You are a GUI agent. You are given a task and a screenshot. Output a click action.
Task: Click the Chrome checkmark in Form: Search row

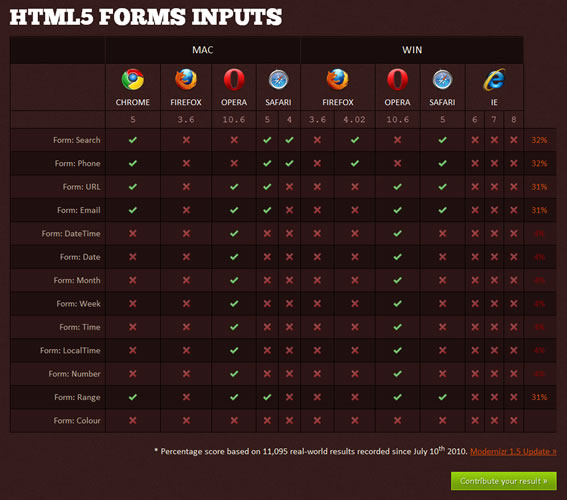tap(133, 140)
